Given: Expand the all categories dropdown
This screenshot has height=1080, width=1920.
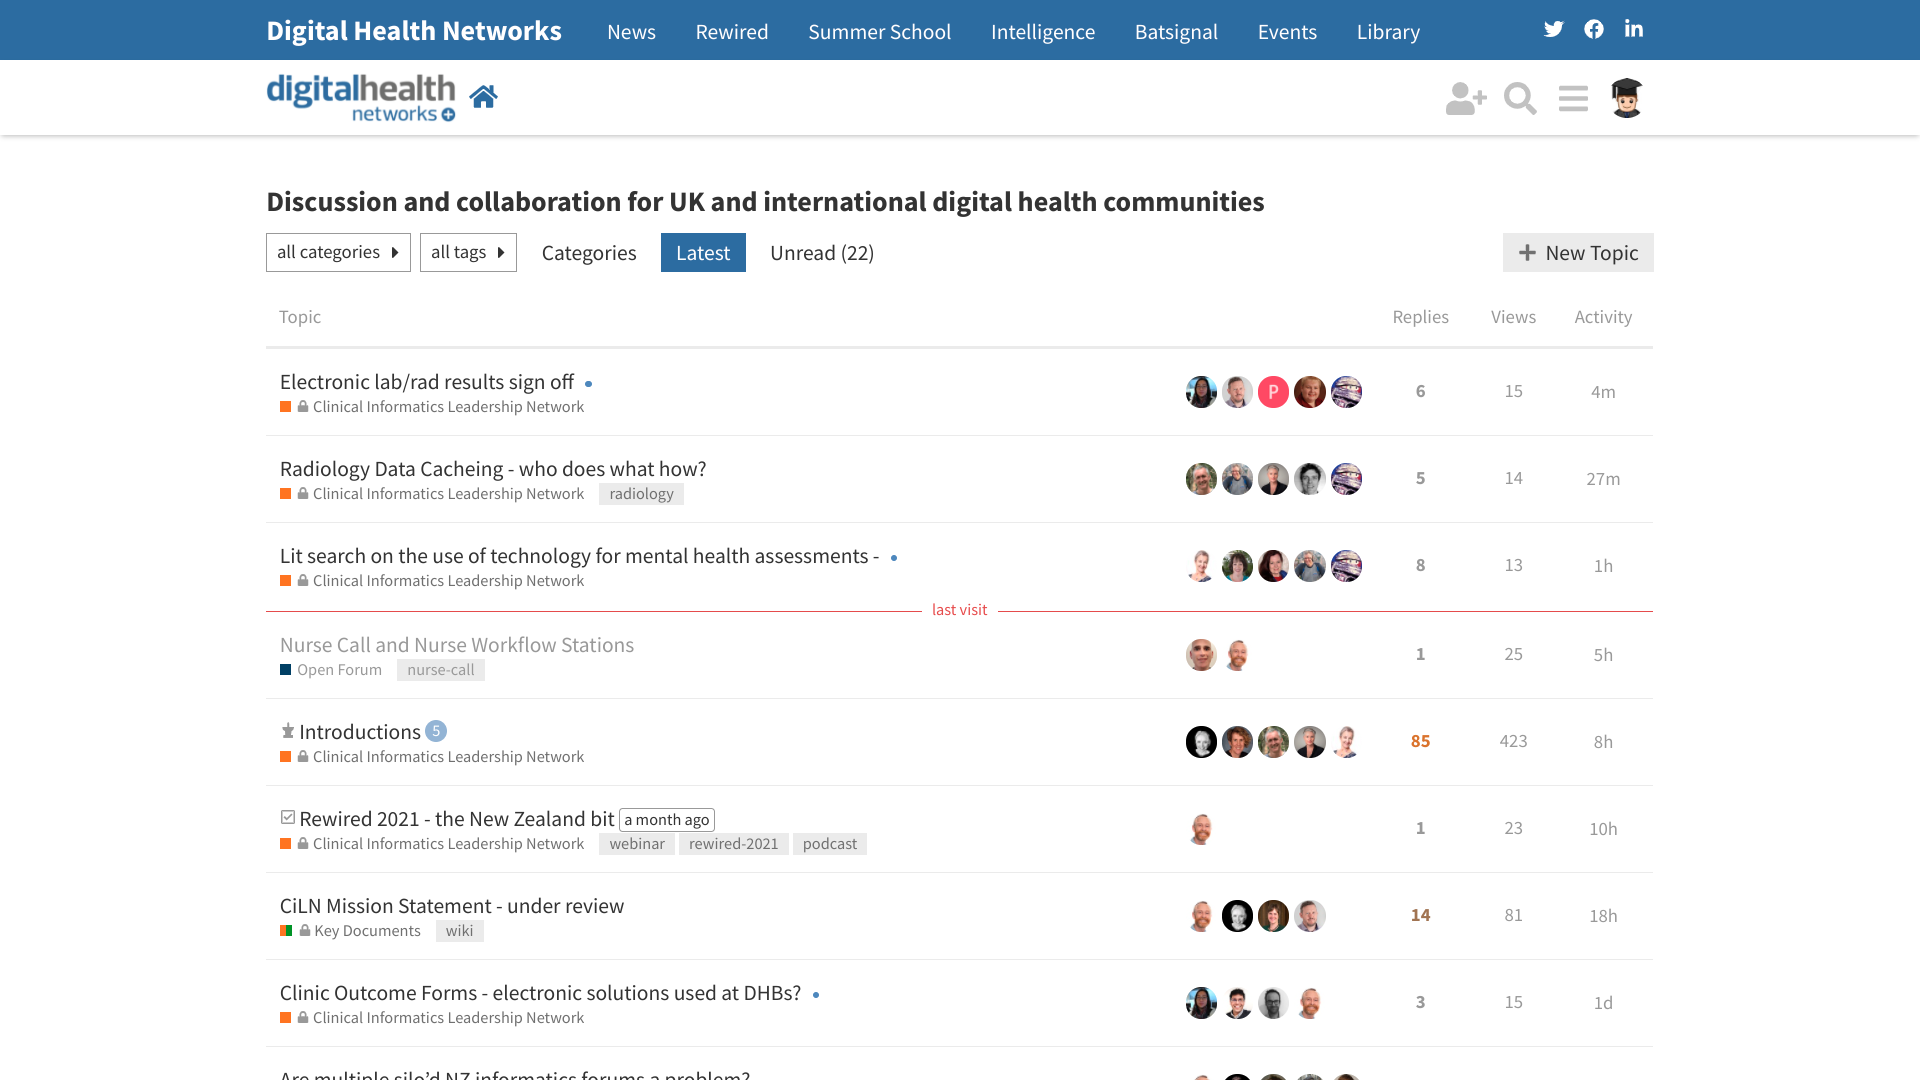Looking at the screenshot, I should pyautogui.click(x=338, y=252).
